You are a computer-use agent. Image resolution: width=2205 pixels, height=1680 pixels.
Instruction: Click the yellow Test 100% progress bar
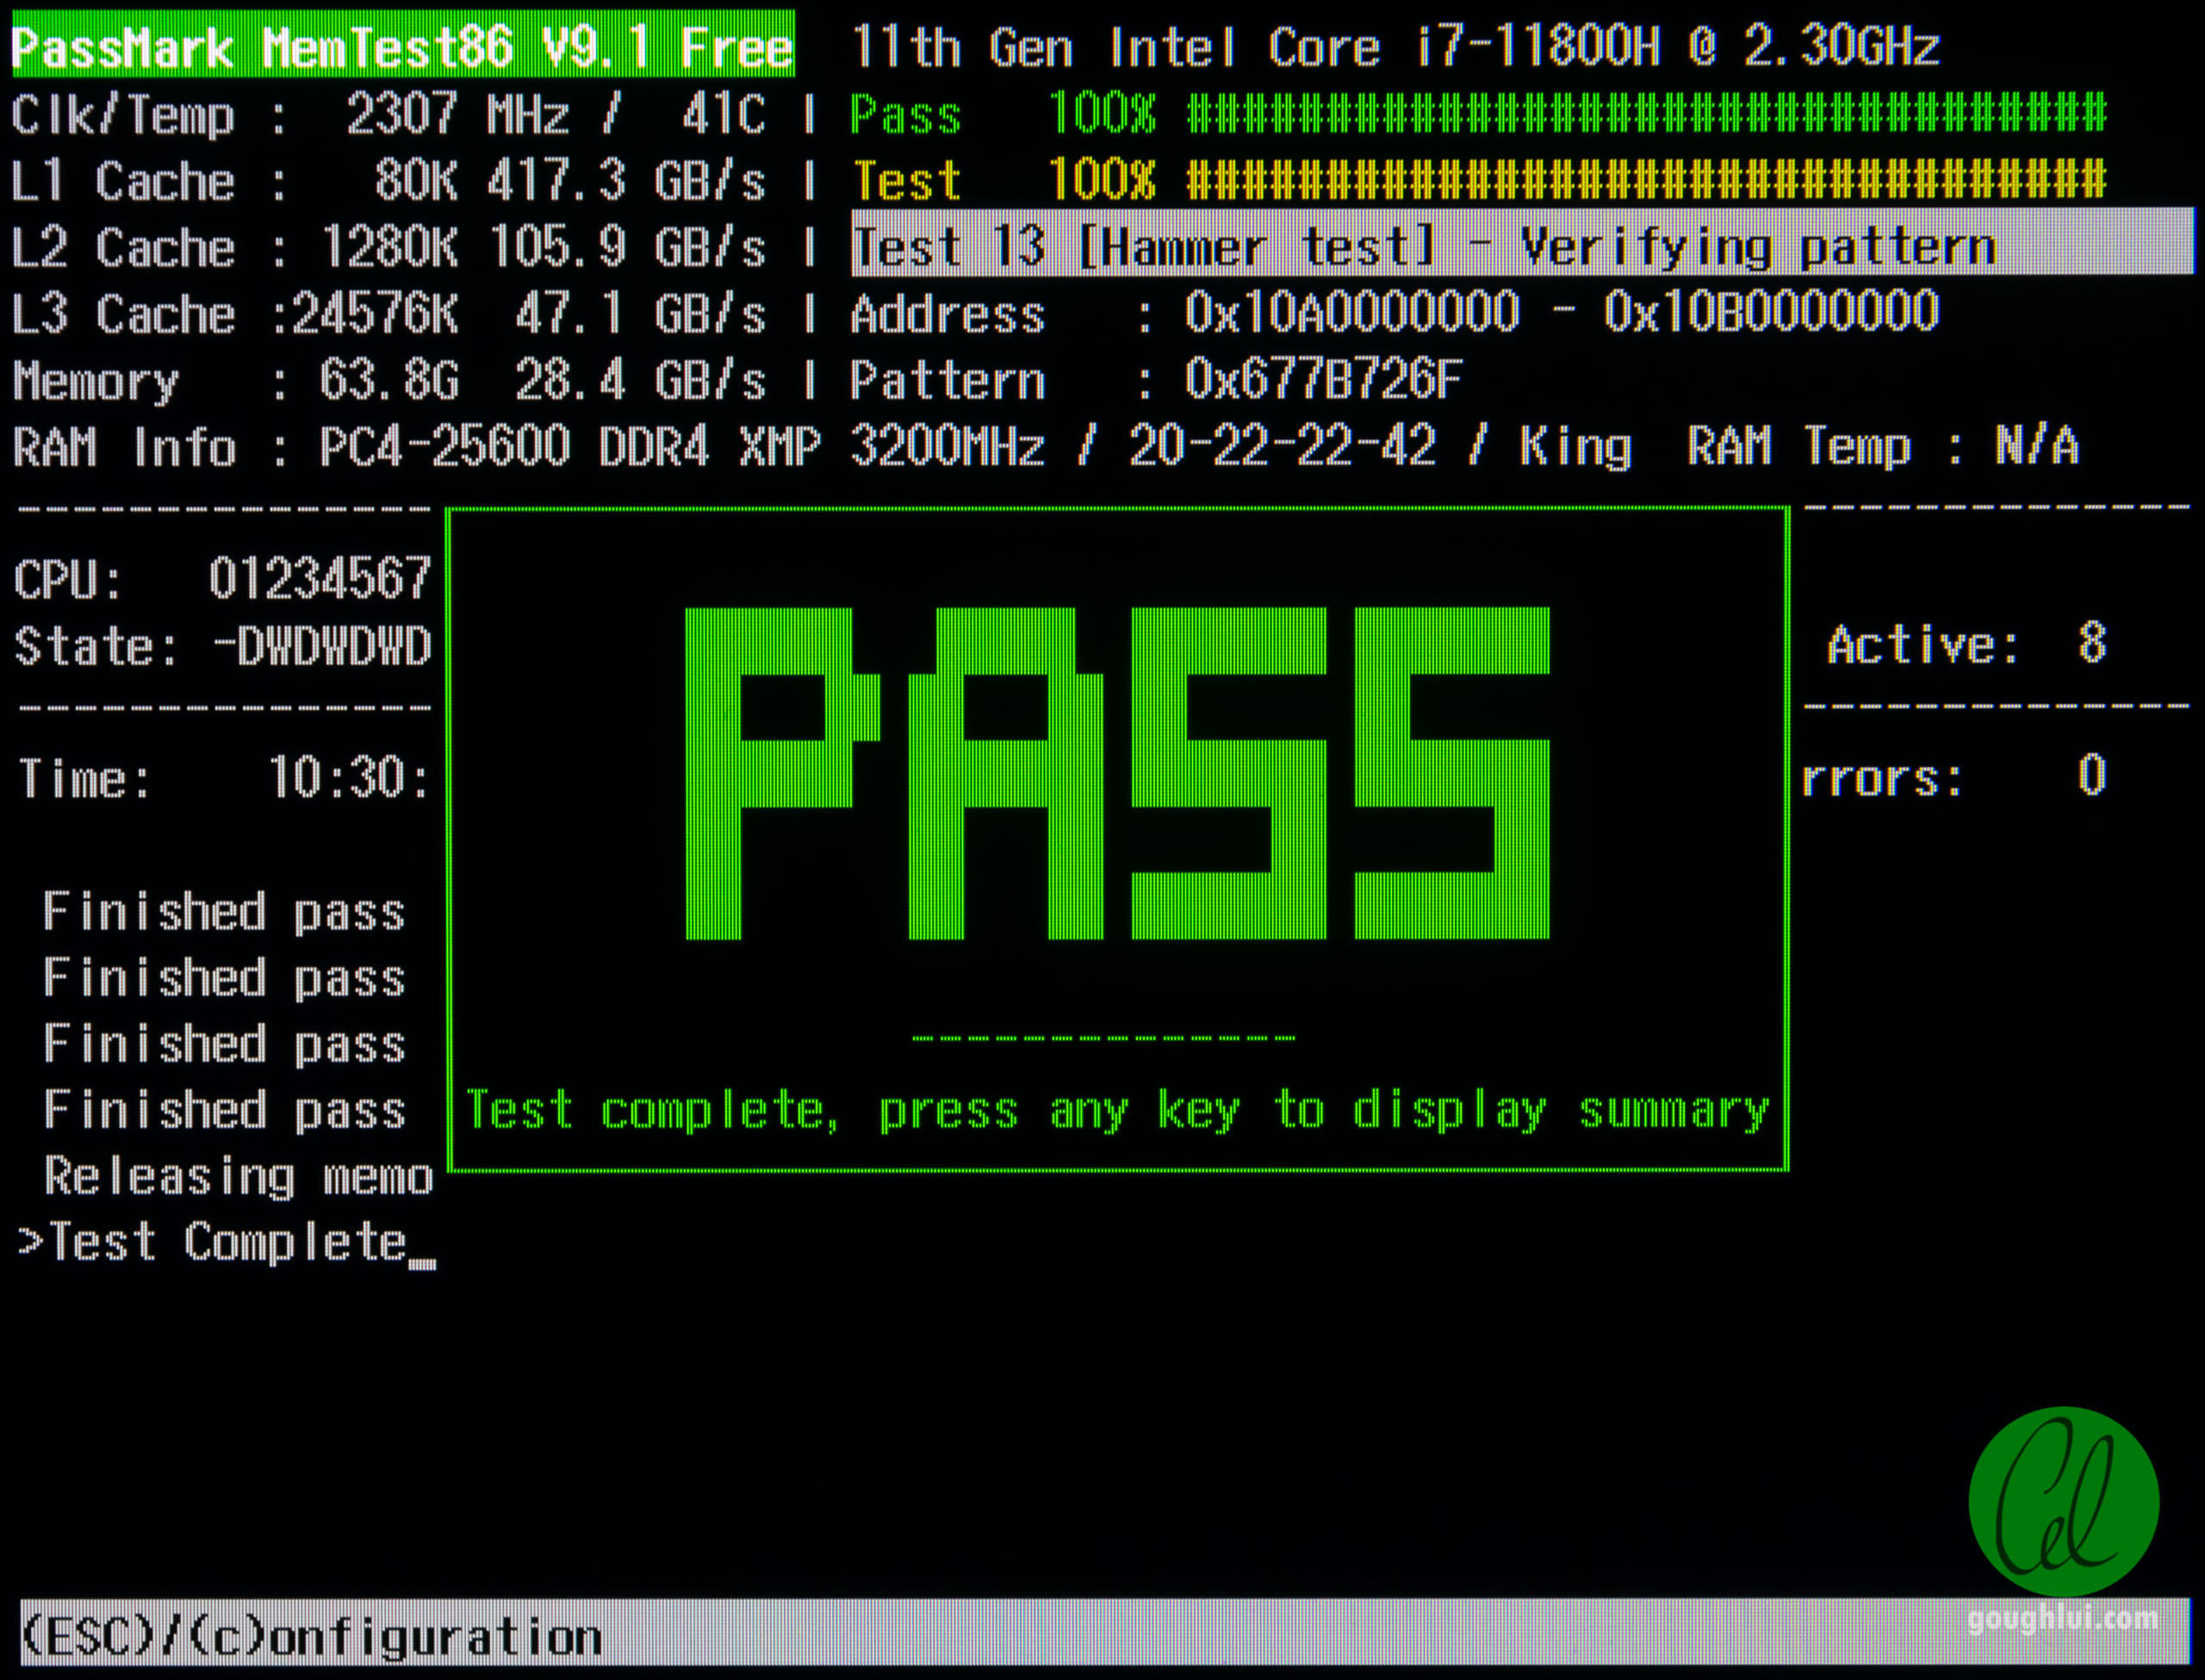coord(1646,180)
